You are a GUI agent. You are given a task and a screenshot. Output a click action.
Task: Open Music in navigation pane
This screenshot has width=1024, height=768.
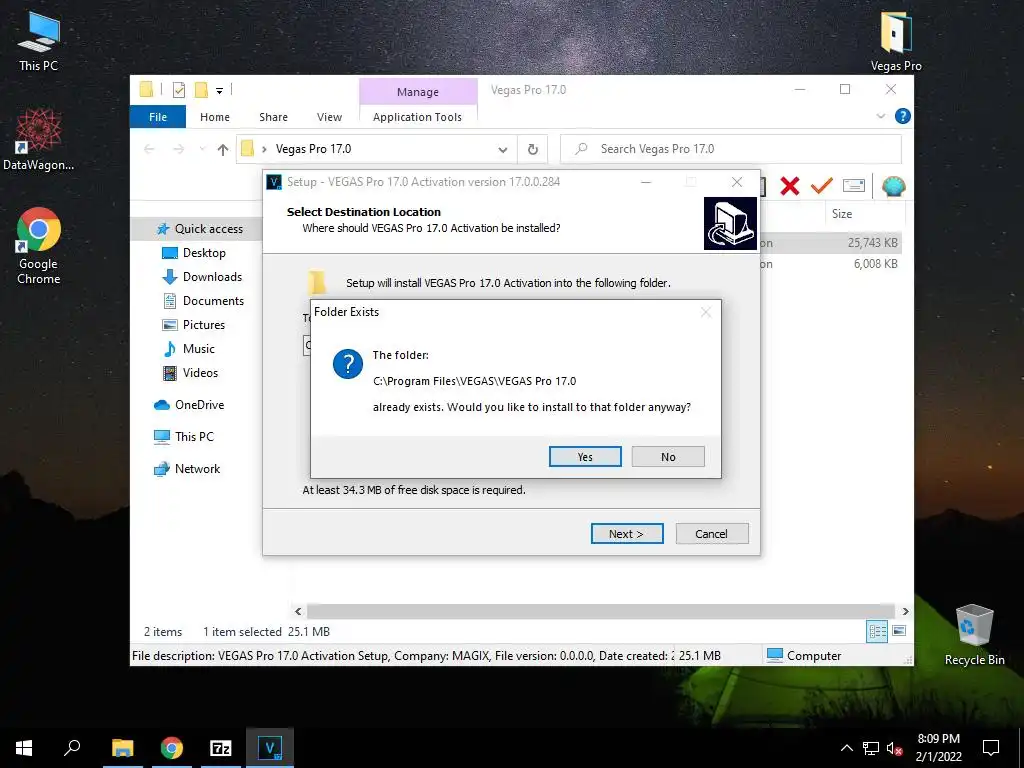[x=199, y=349]
